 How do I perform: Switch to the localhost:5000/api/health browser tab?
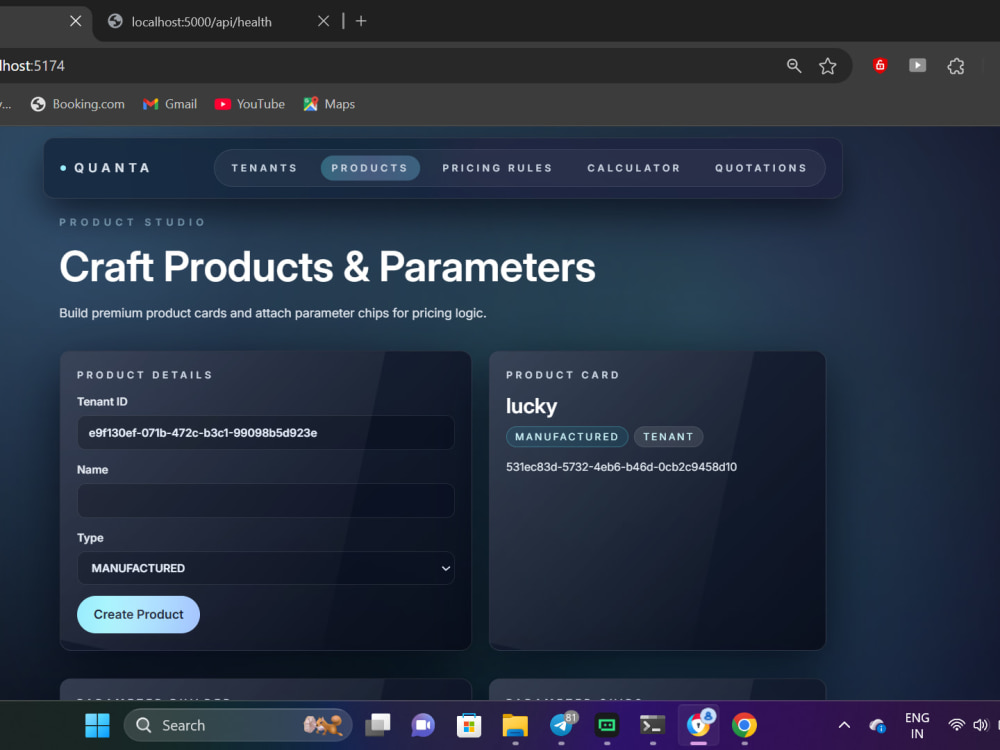click(x=202, y=22)
